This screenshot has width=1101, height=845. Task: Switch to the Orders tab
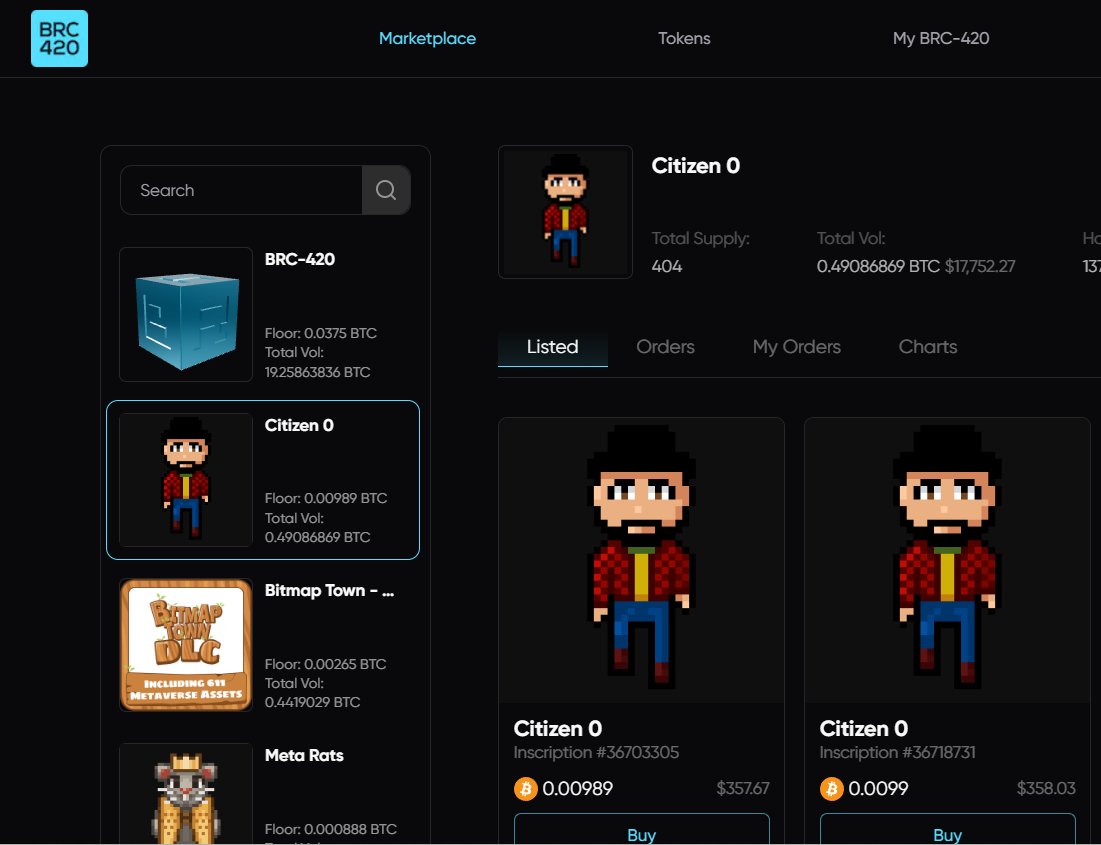tap(666, 347)
